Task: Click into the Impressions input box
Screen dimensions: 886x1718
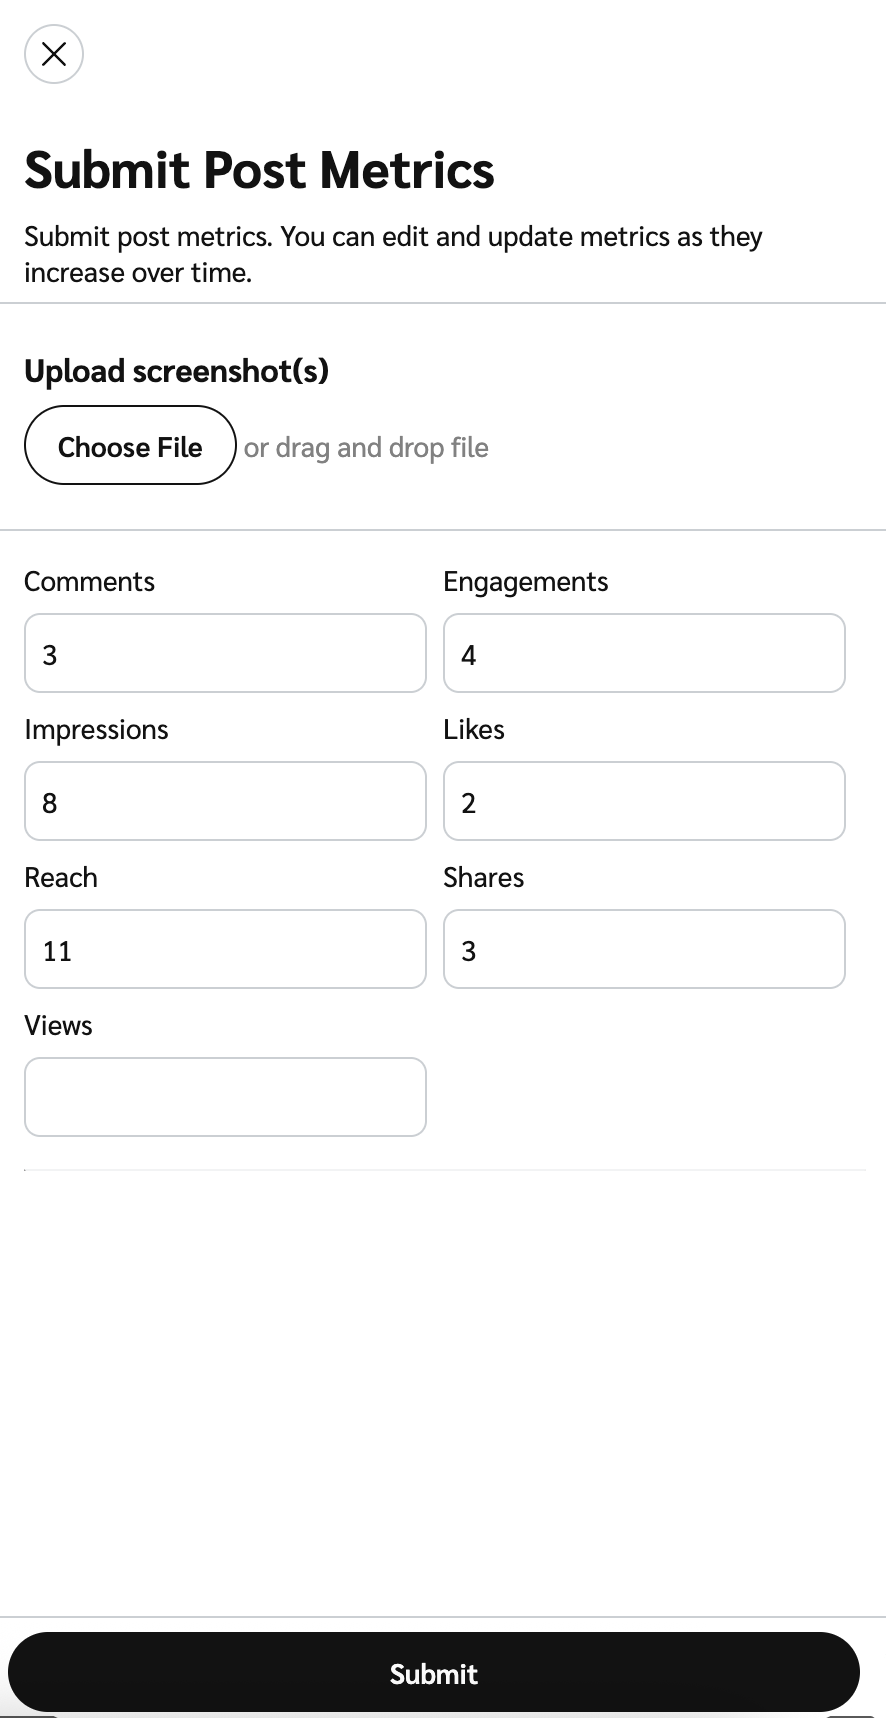Action: [225, 802]
